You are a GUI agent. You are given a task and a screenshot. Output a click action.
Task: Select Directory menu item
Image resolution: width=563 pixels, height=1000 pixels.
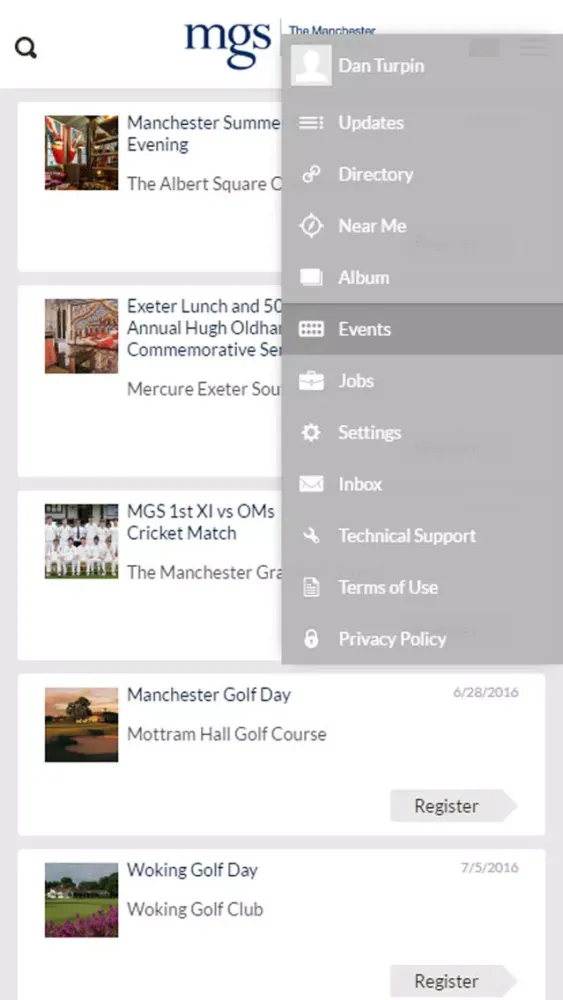(422, 174)
